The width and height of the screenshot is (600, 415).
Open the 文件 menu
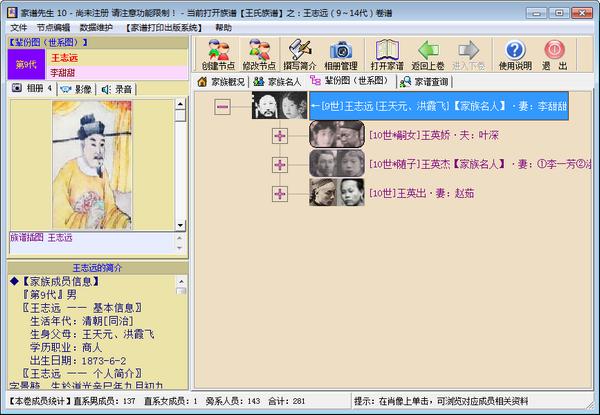pyautogui.click(x=18, y=28)
